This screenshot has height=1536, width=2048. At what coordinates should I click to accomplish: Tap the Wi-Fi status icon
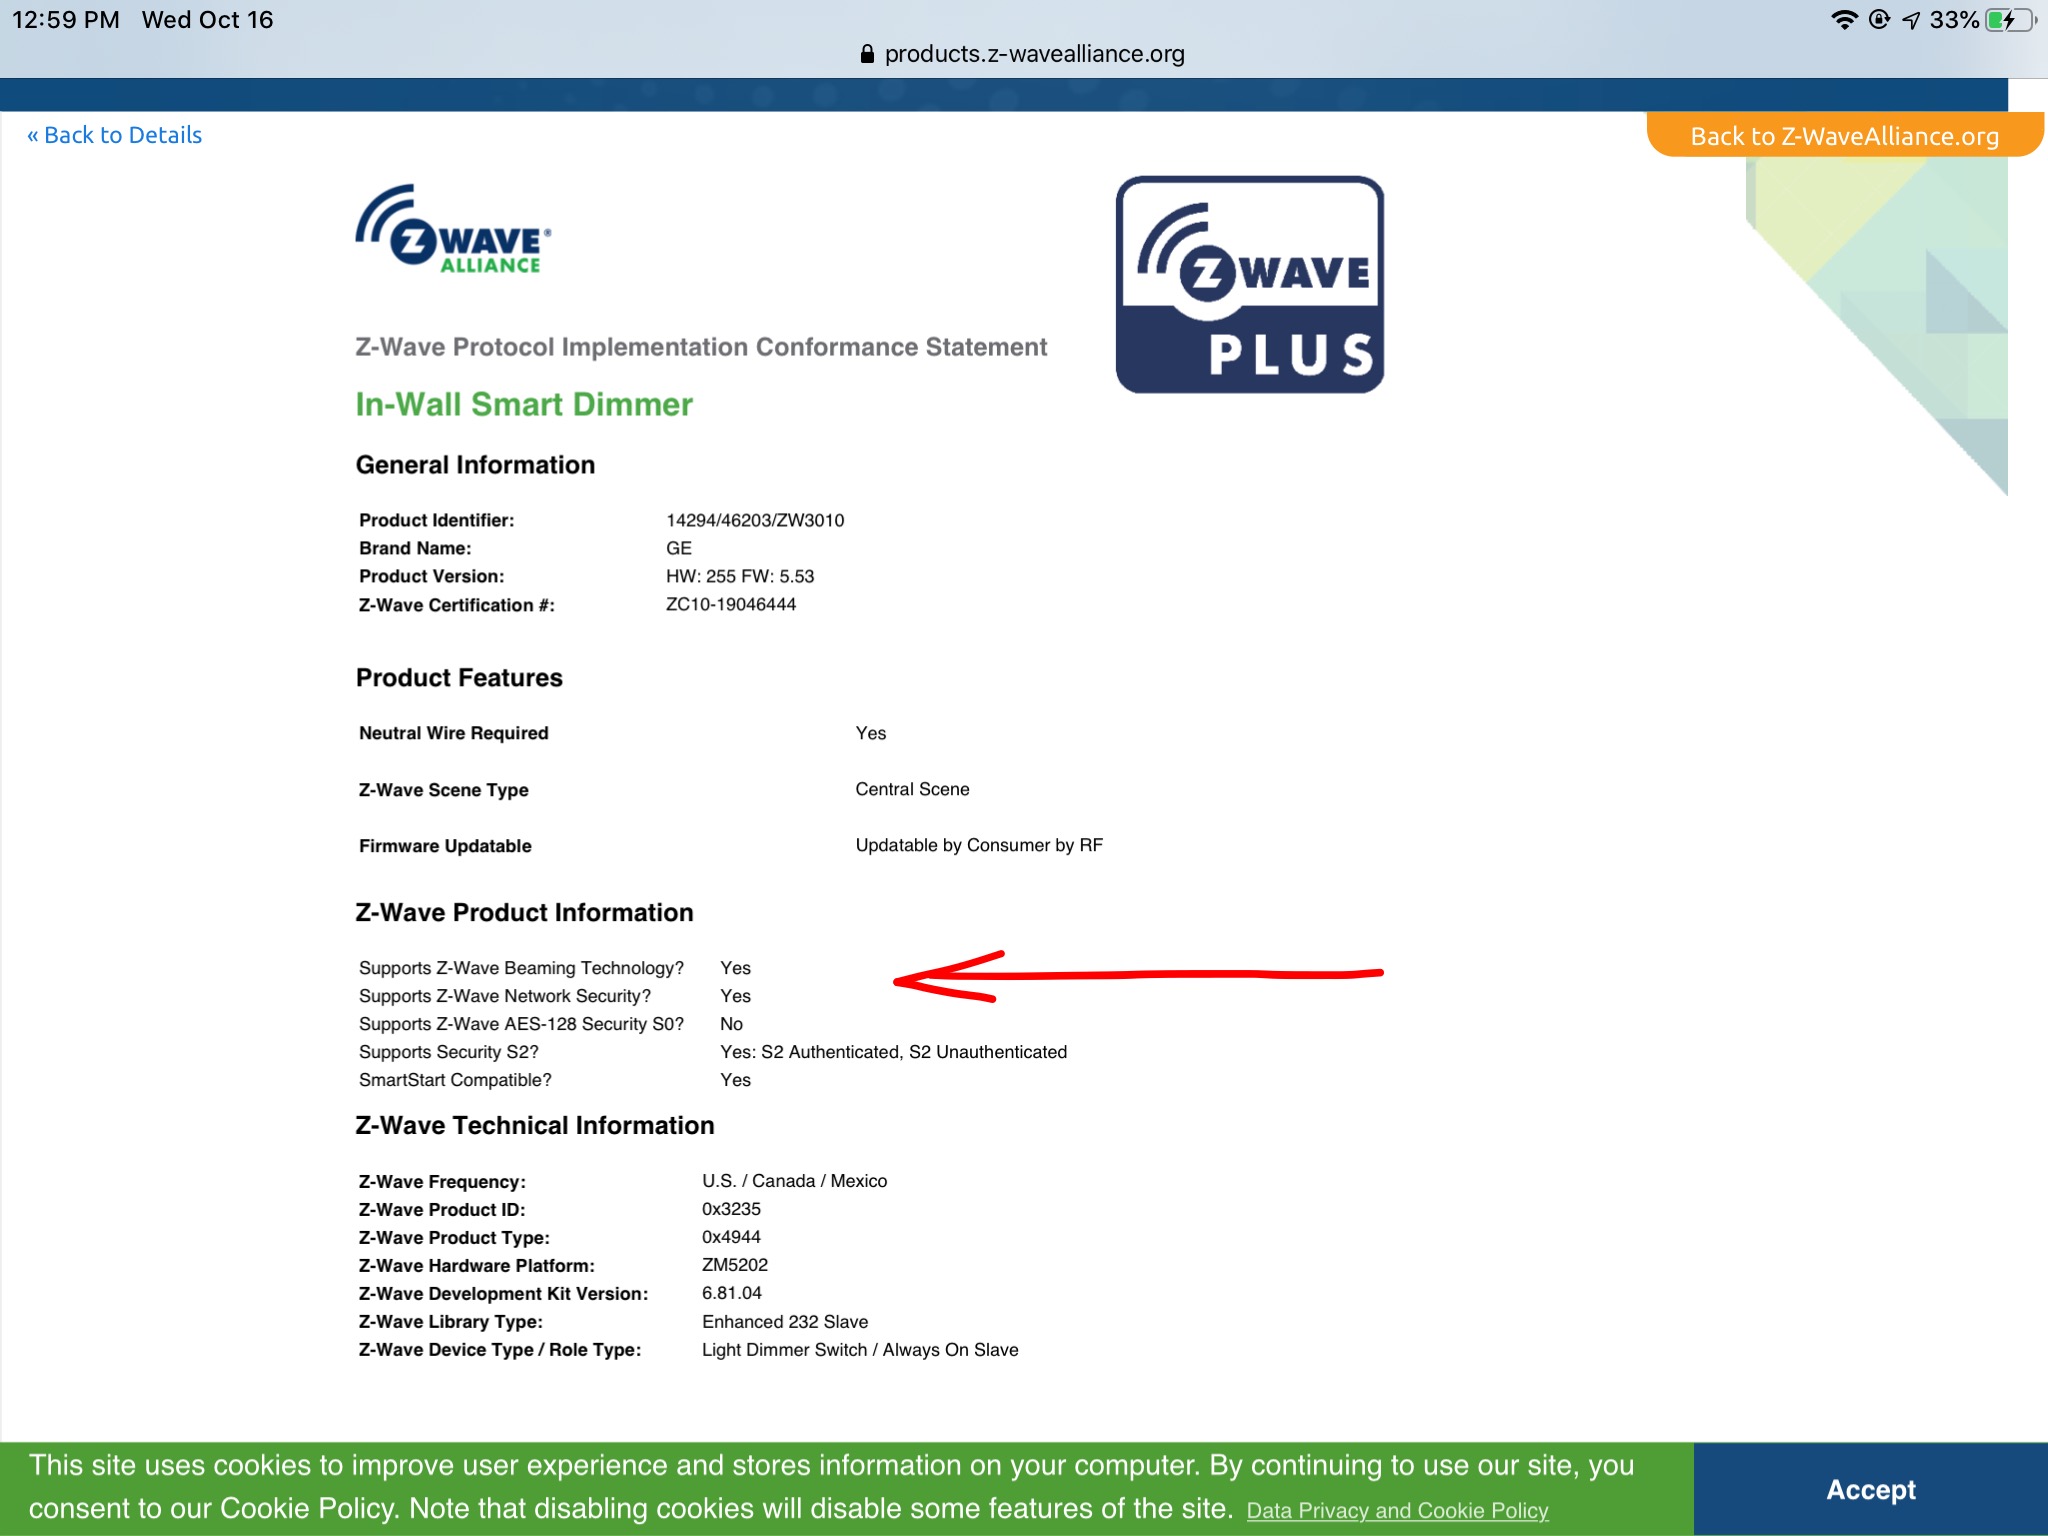pos(1843,20)
